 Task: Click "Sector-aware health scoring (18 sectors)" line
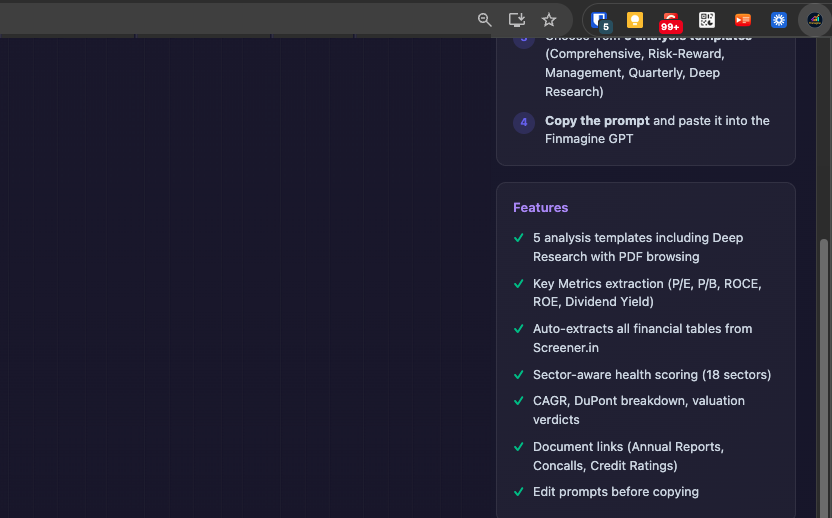pos(652,375)
